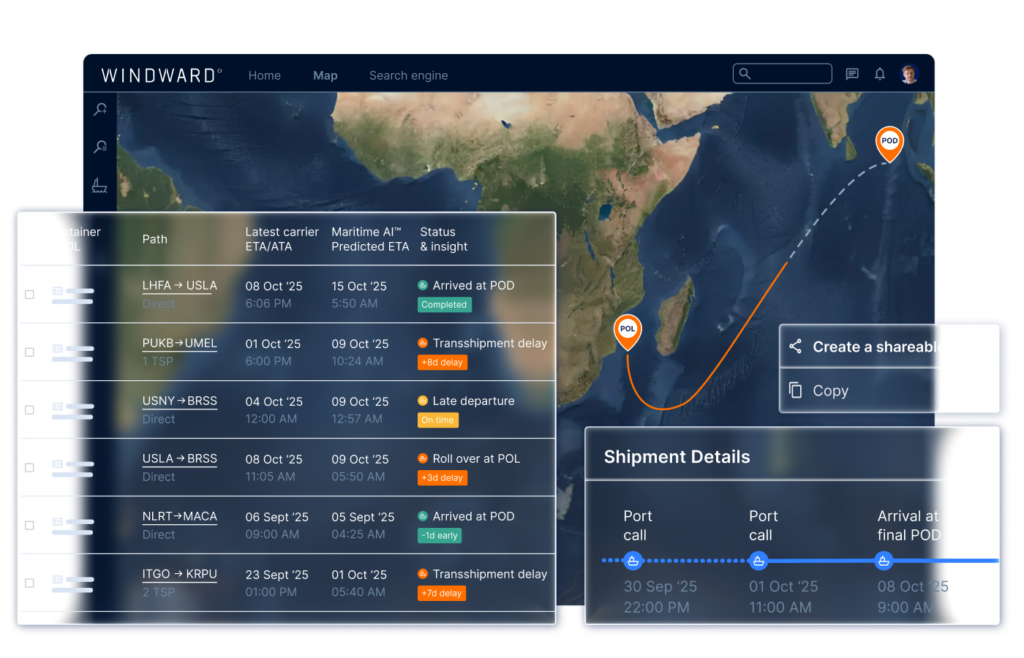This screenshot has width=1024, height=658.
Task: Click Arrival at final POD timeline marker
Action: coord(884,561)
